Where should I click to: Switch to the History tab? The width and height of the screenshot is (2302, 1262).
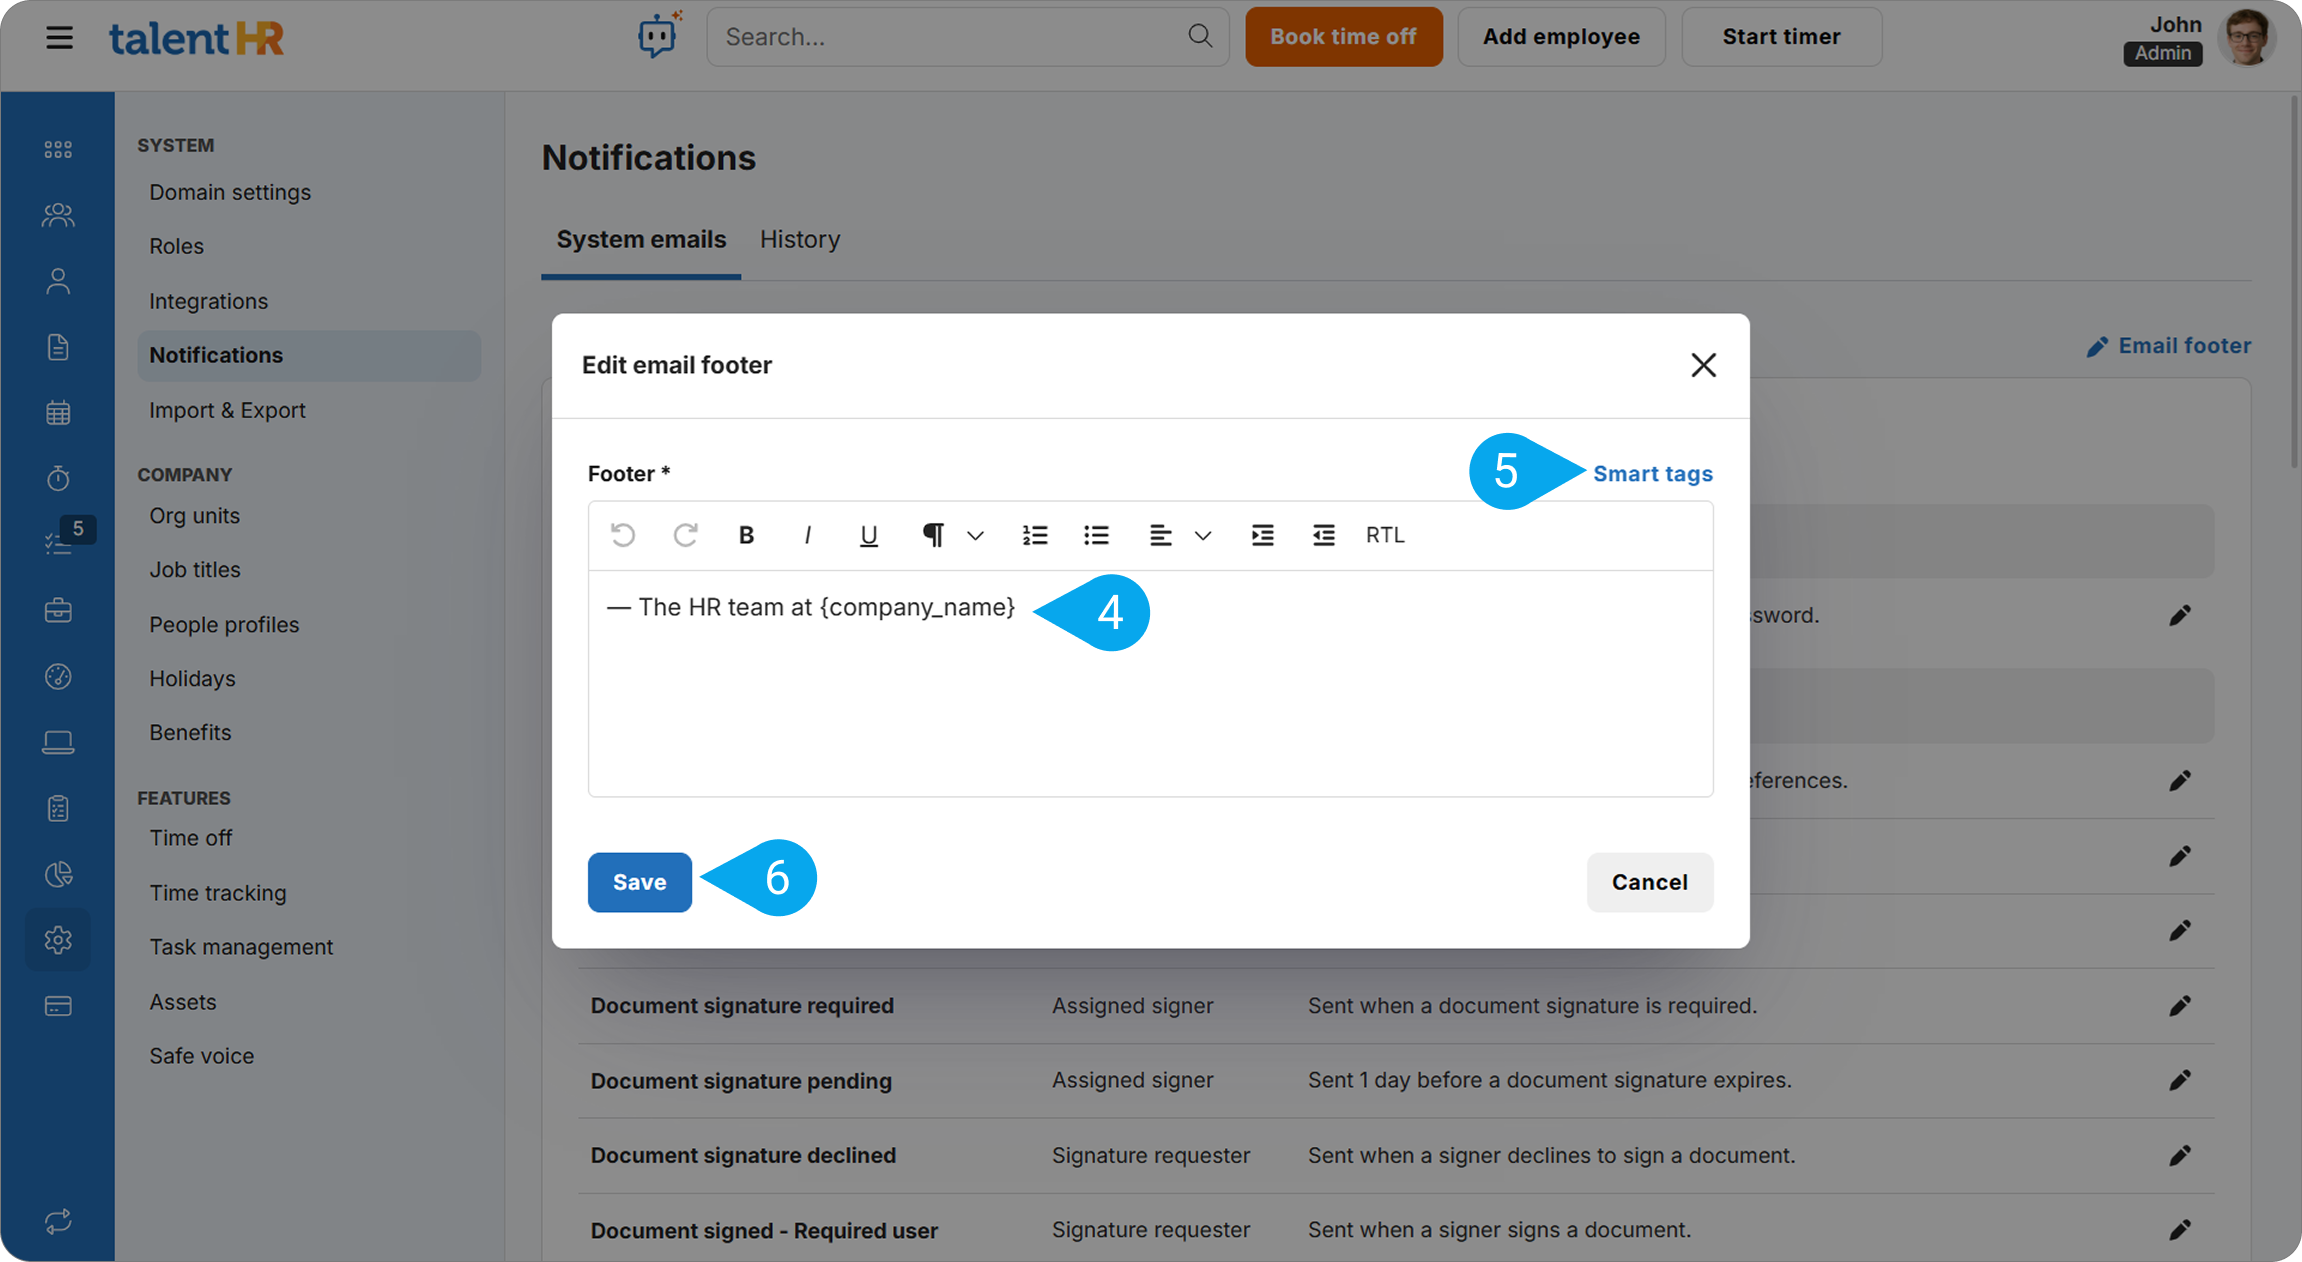click(x=799, y=239)
